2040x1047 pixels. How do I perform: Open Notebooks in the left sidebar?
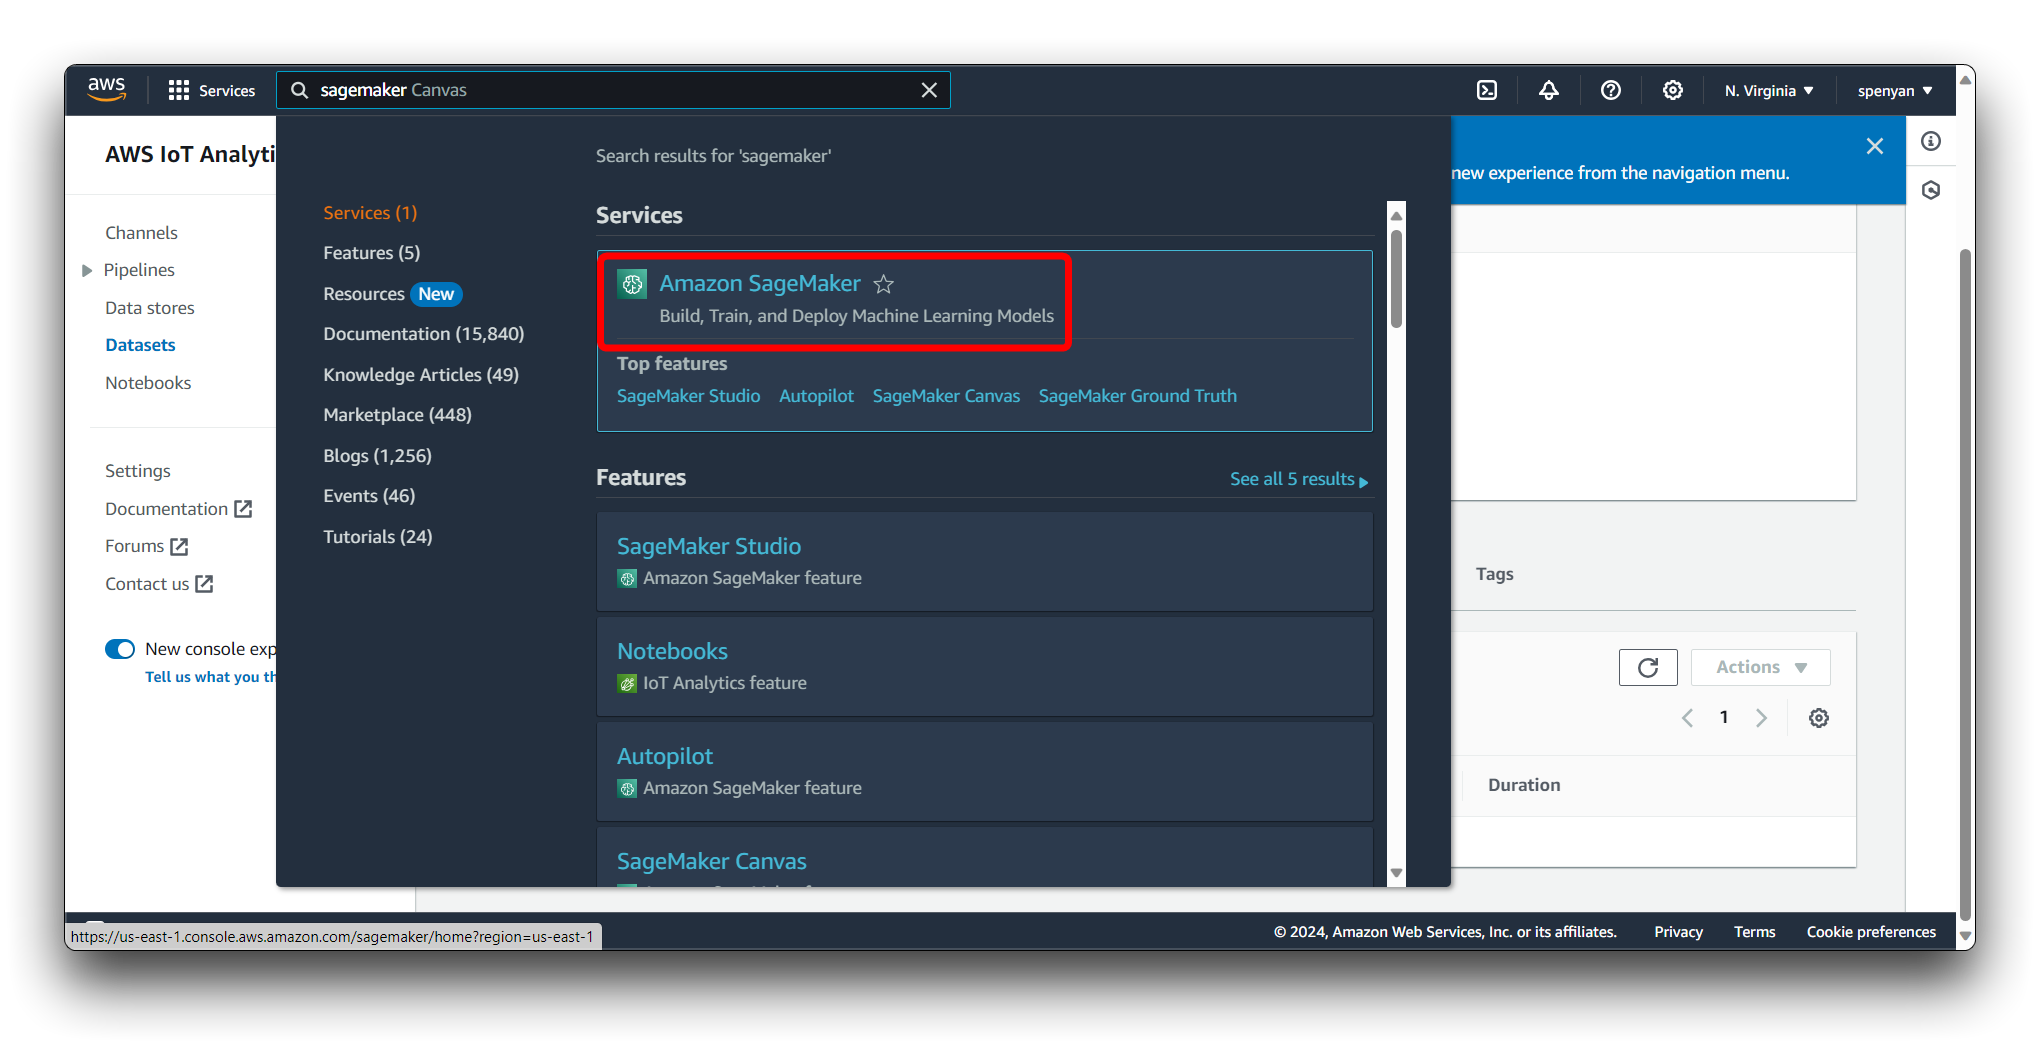click(x=148, y=383)
